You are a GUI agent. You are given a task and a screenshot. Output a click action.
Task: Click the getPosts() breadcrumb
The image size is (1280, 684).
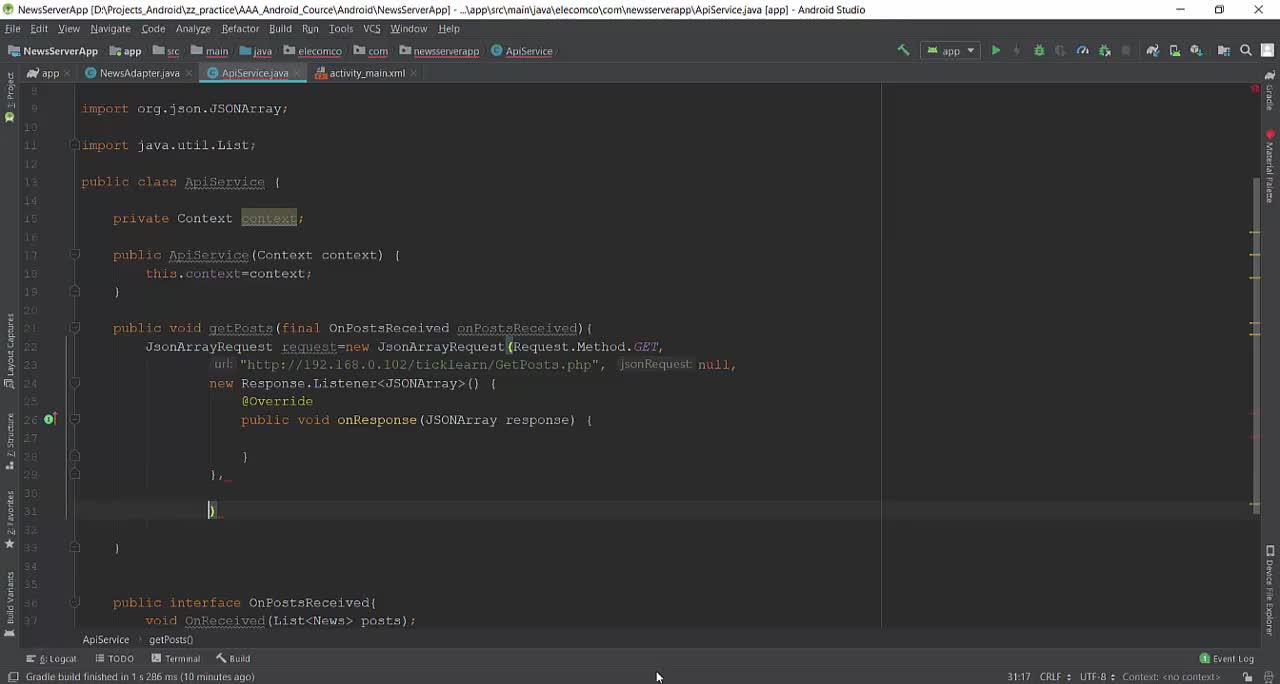click(171, 640)
